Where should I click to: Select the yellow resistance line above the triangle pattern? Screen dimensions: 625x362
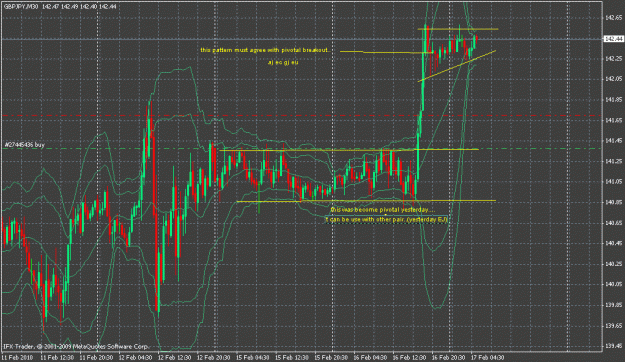(458, 29)
